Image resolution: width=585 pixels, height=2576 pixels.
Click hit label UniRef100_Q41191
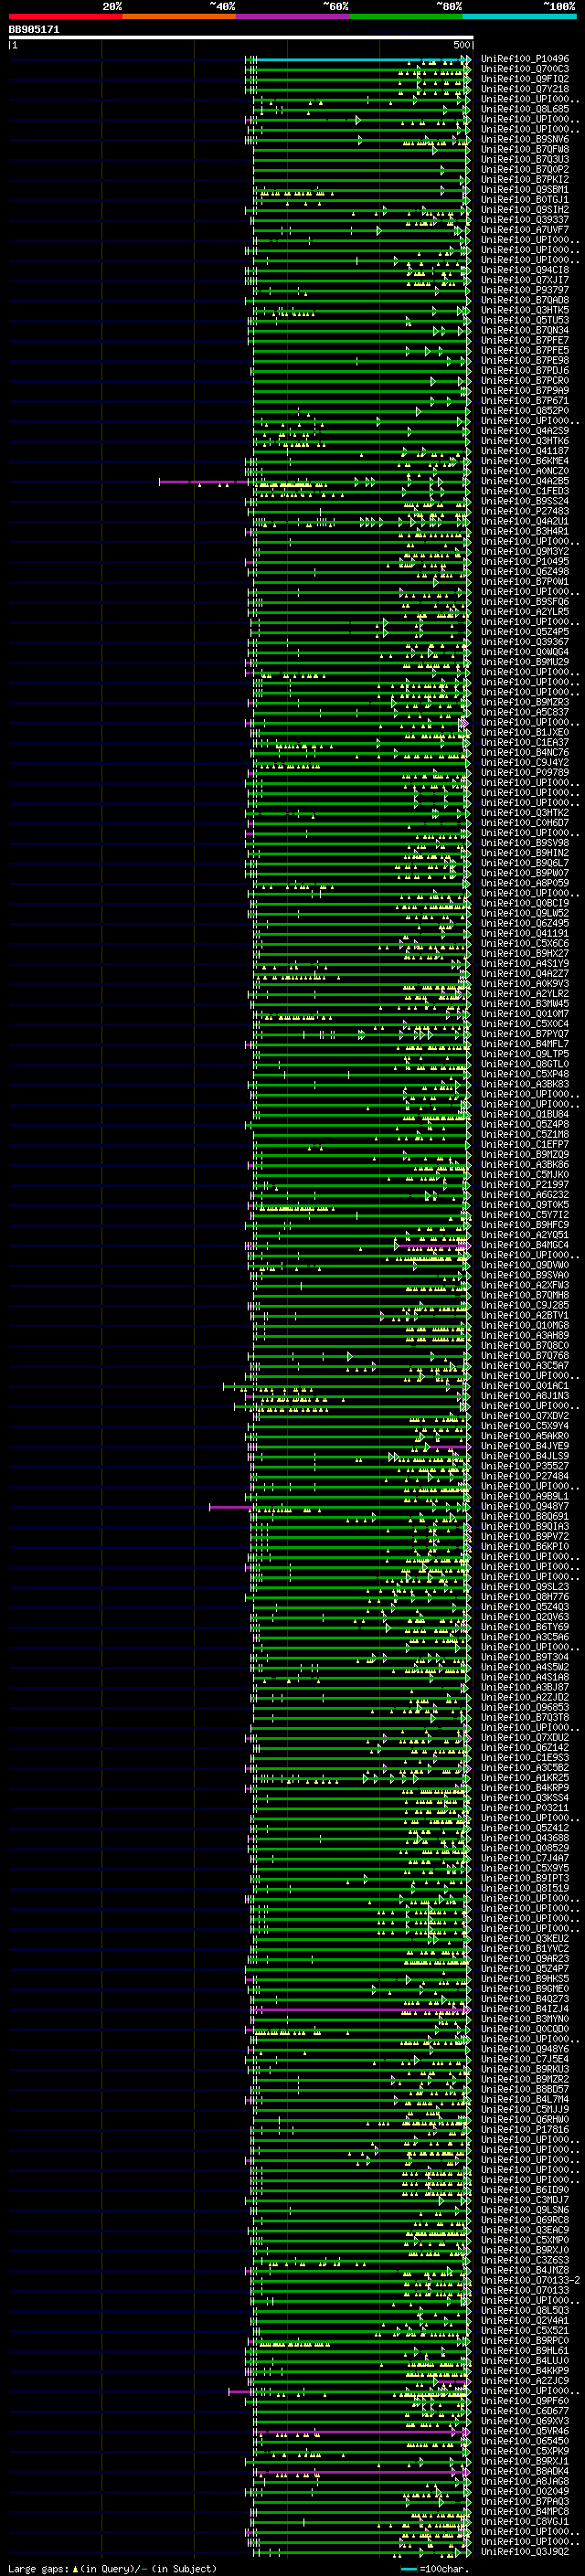coord(525,934)
